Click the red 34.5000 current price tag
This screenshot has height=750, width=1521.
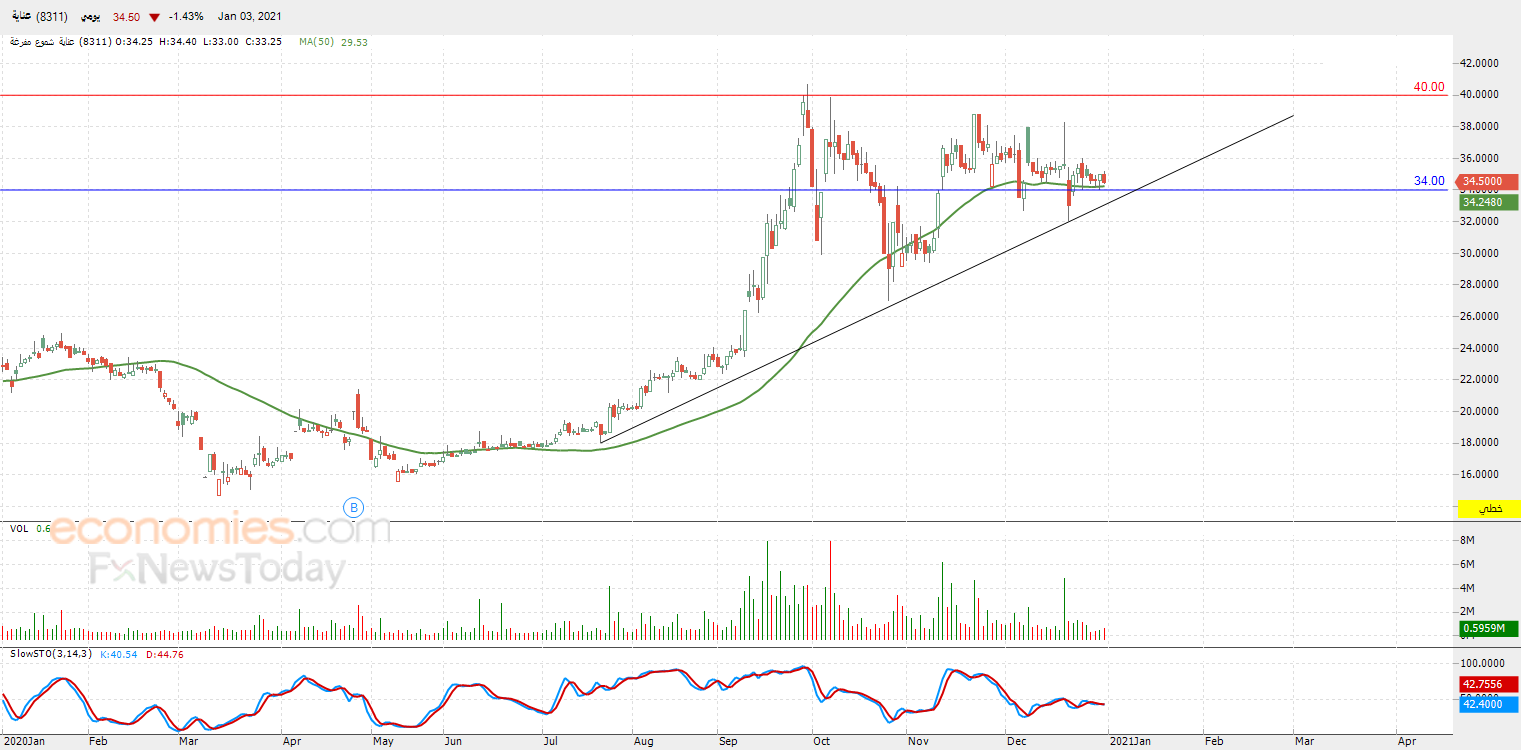point(1488,182)
